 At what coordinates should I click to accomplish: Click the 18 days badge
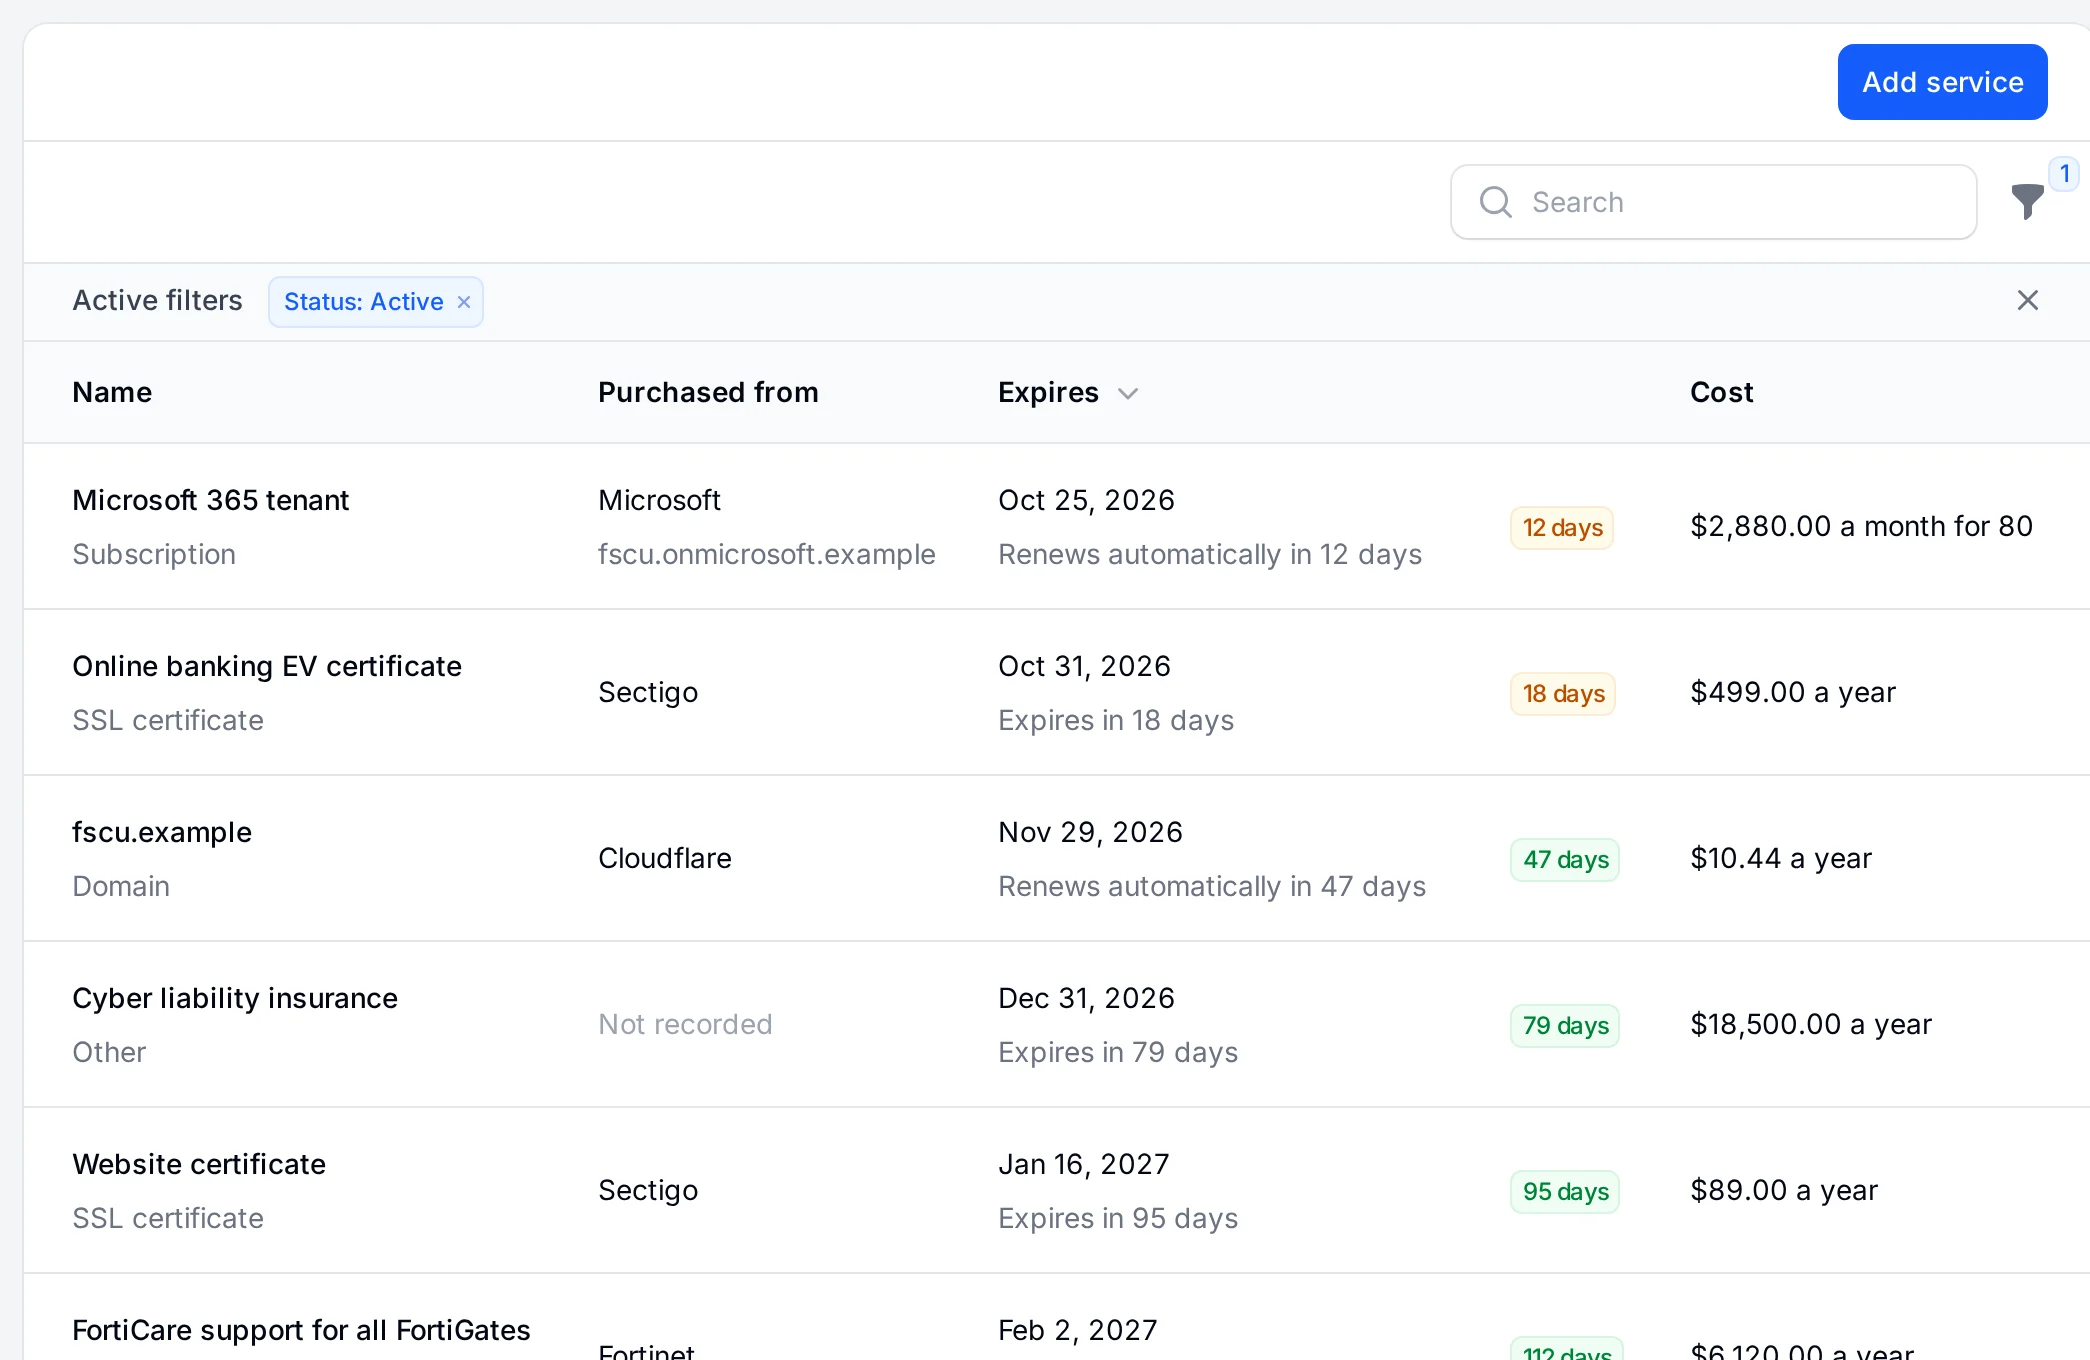pyautogui.click(x=1563, y=694)
